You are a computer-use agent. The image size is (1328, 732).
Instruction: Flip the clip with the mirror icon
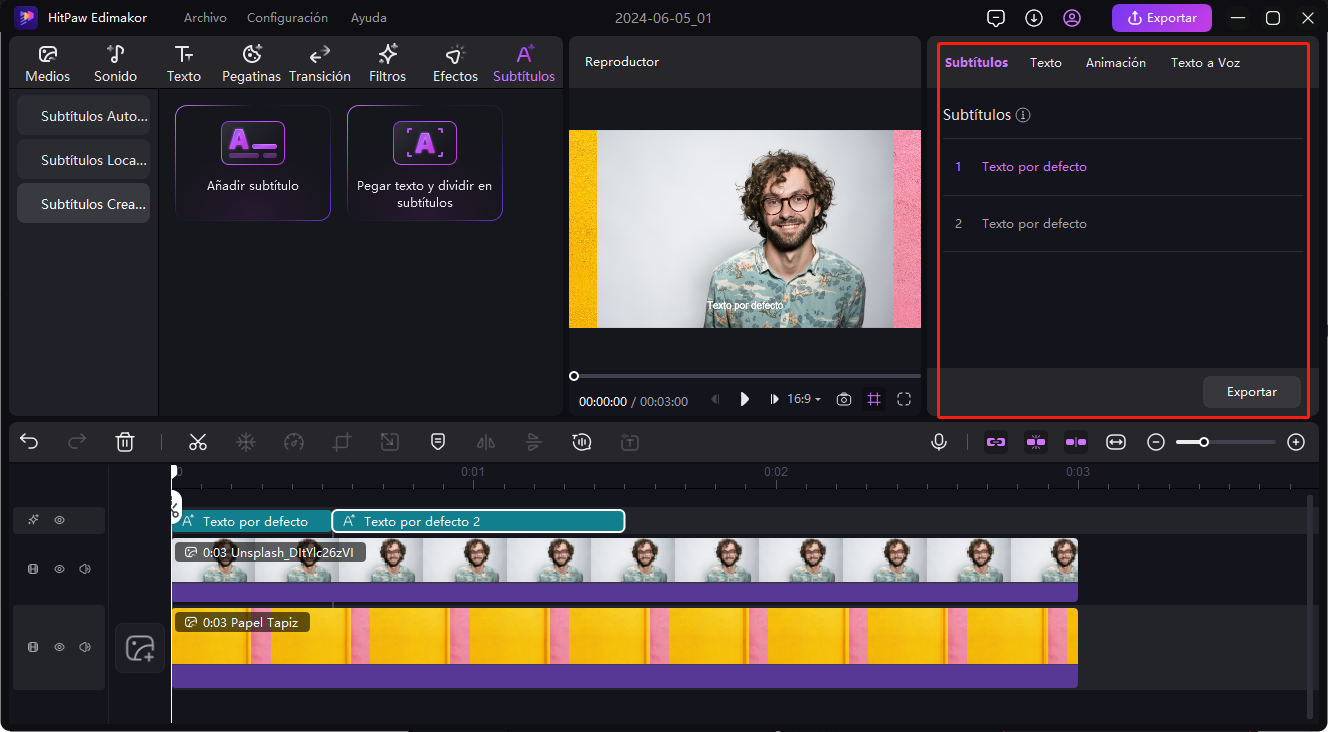click(x=486, y=441)
